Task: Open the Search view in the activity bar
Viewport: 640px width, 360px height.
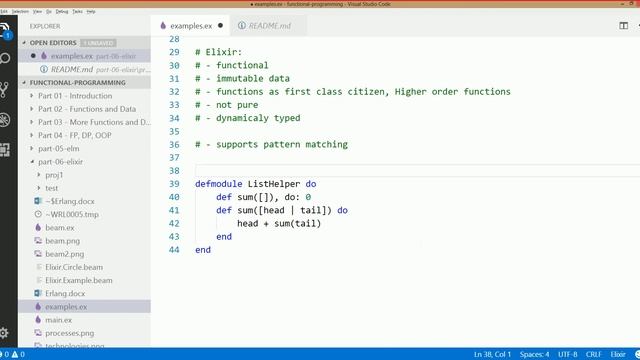Action: pos(4,58)
